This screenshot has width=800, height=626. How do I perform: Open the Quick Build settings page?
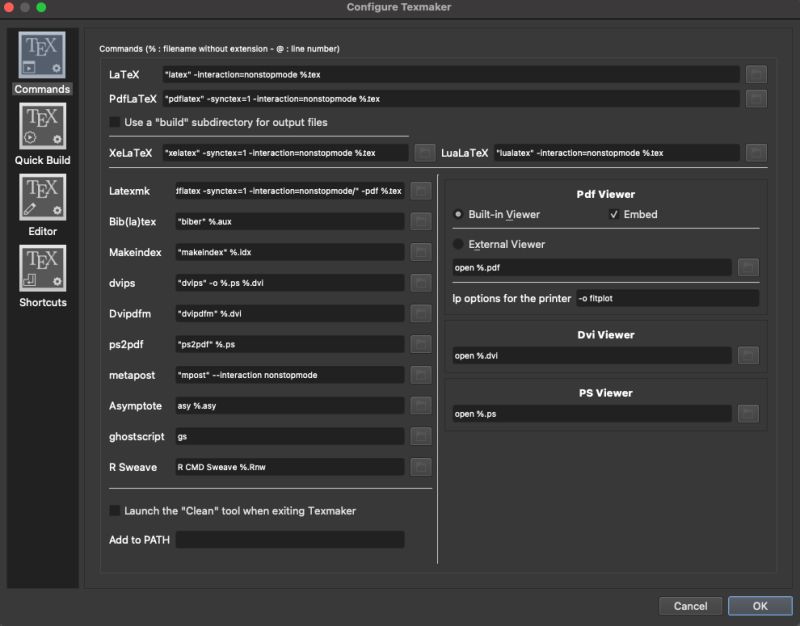(x=42, y=134)
